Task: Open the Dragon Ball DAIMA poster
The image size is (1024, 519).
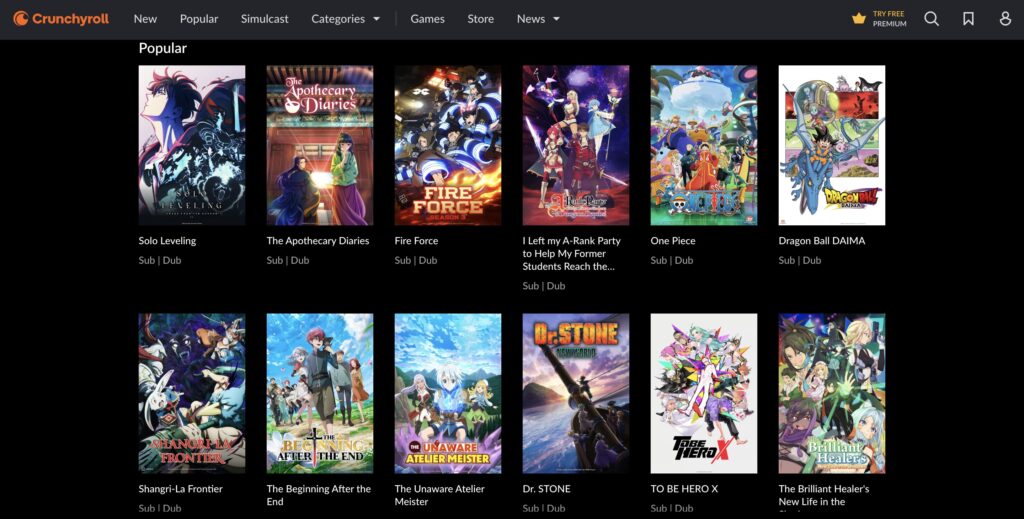Action: click(832, 145)
